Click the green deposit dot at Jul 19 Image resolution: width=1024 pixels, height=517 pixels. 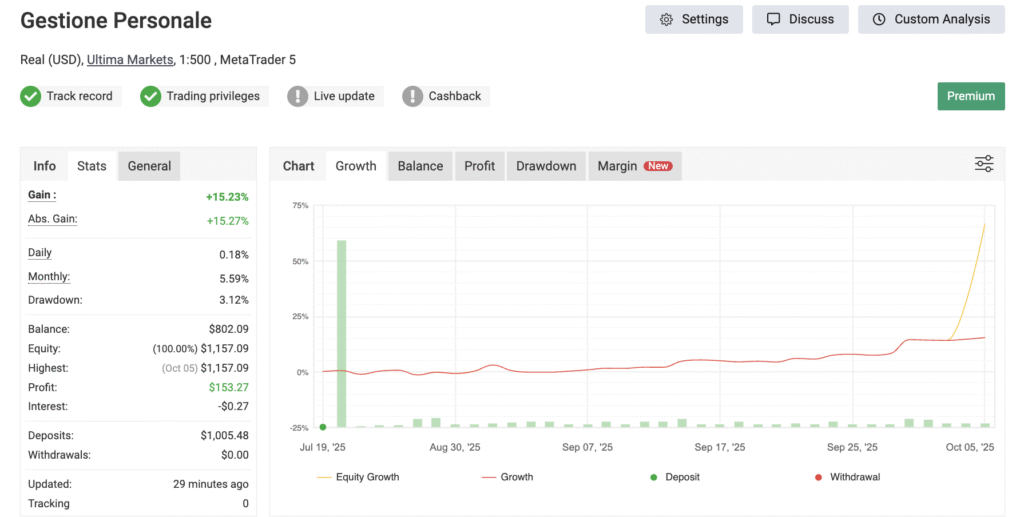[322, 427]
